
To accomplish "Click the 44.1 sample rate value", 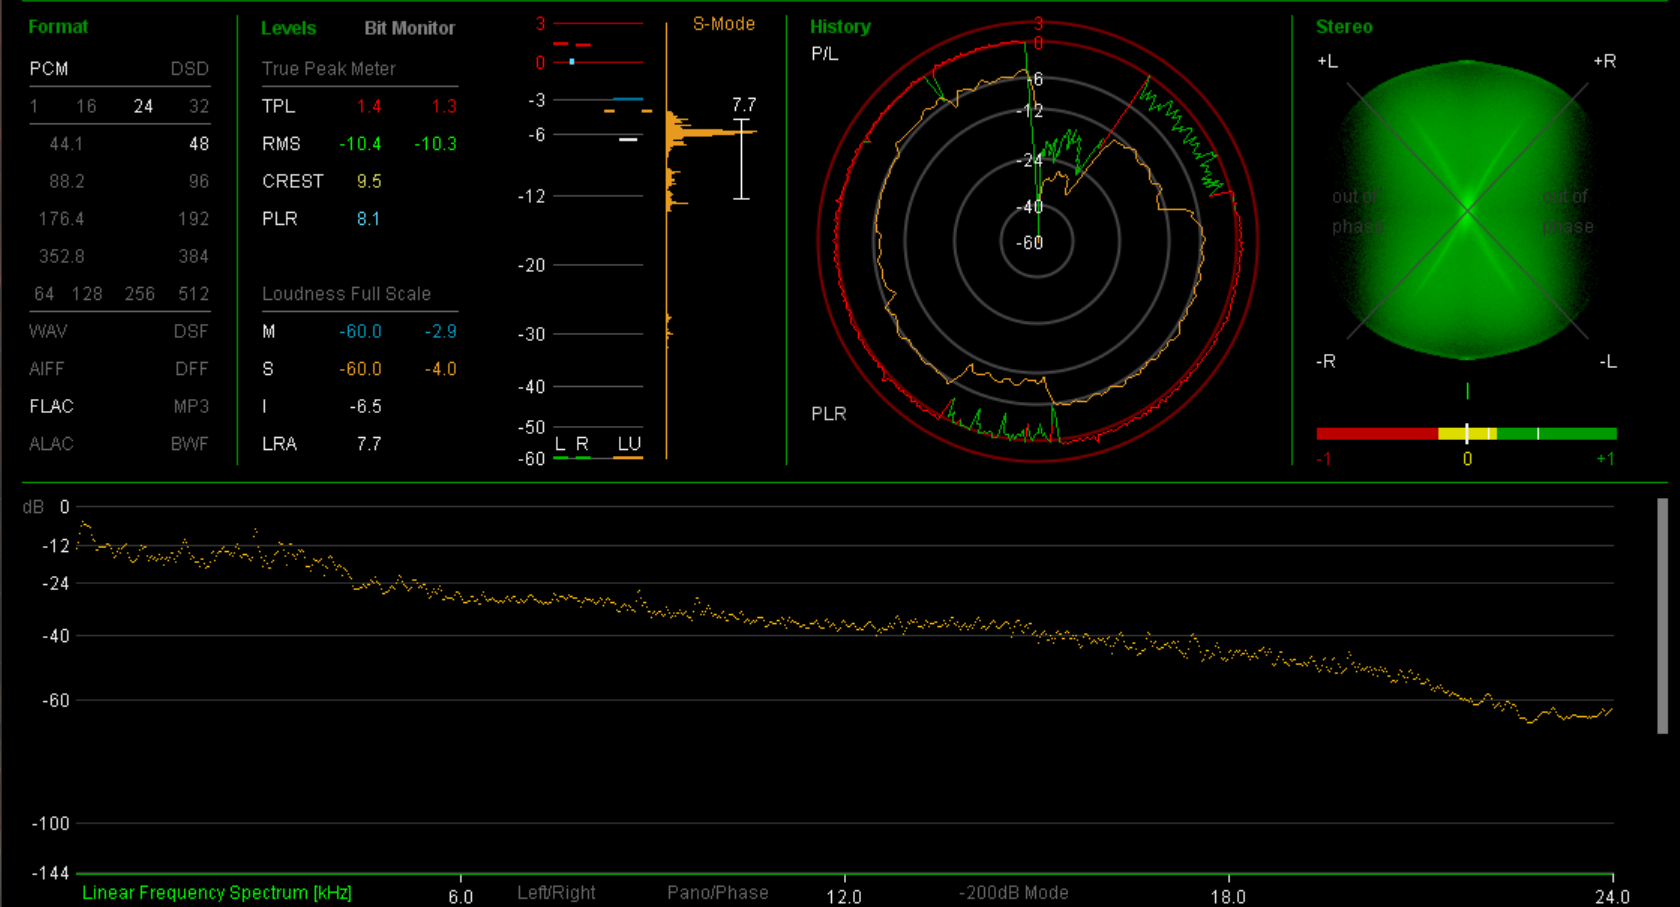I will [x=66, y=144].
